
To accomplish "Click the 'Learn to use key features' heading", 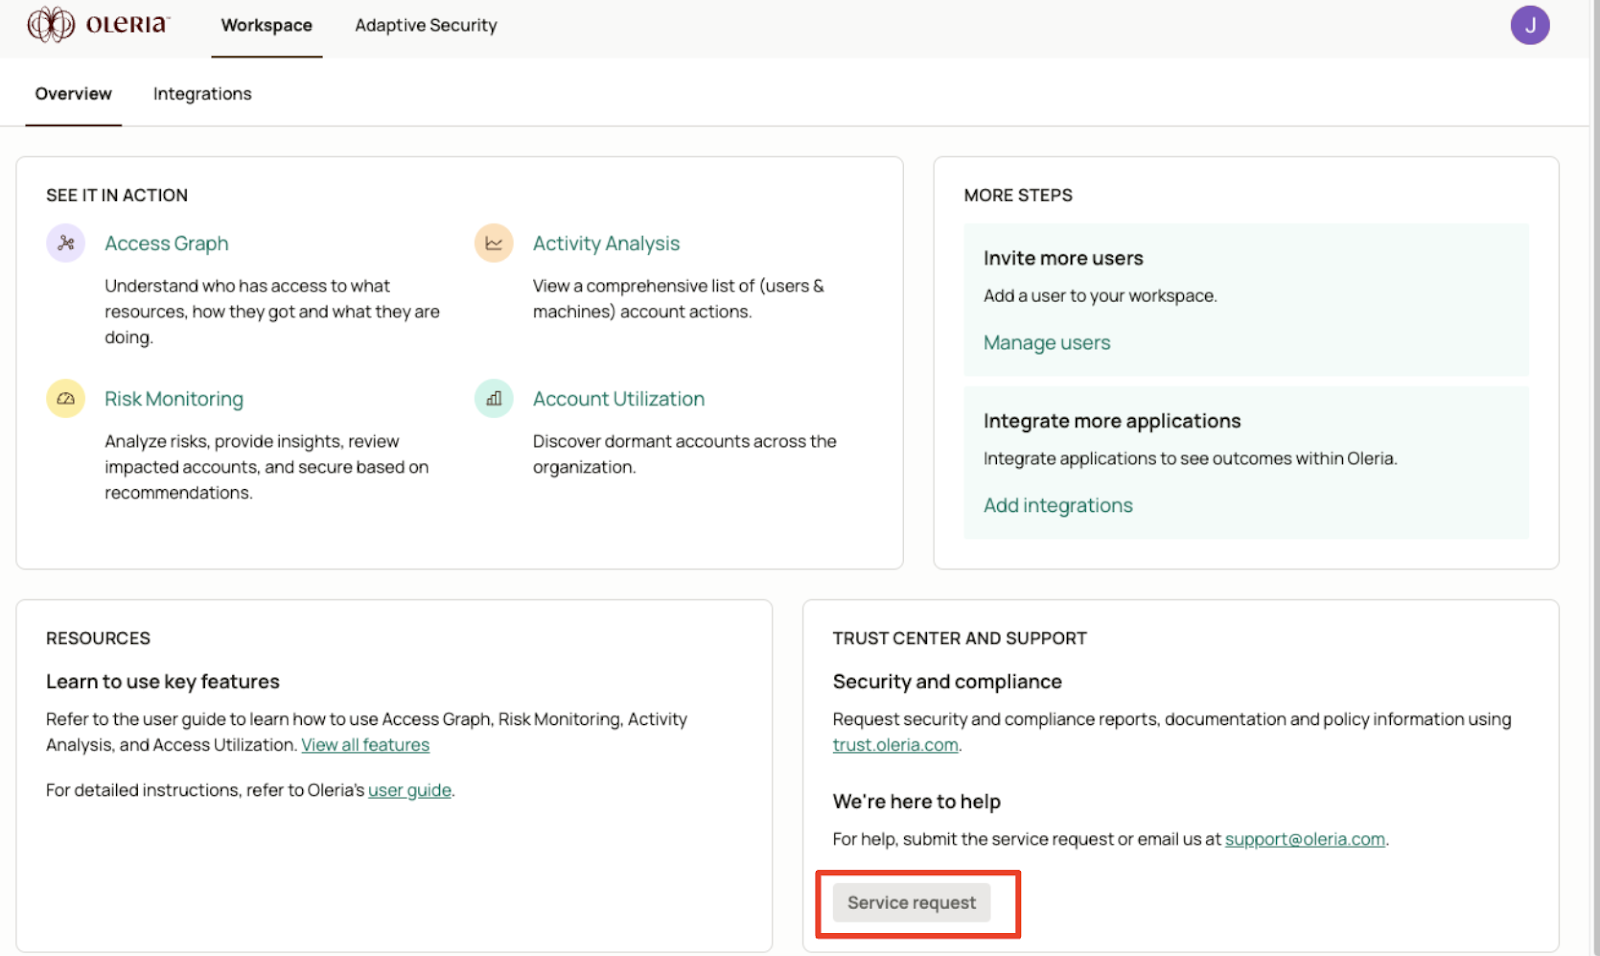I will pos(163,681).
